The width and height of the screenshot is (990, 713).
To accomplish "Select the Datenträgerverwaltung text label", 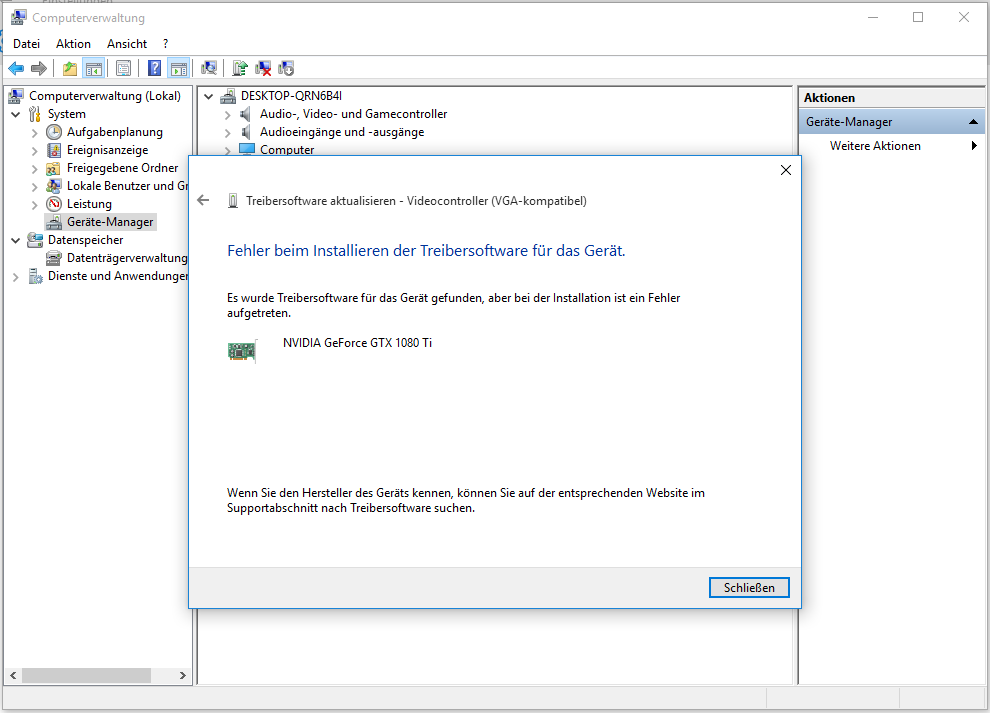I will coord(128,258).
